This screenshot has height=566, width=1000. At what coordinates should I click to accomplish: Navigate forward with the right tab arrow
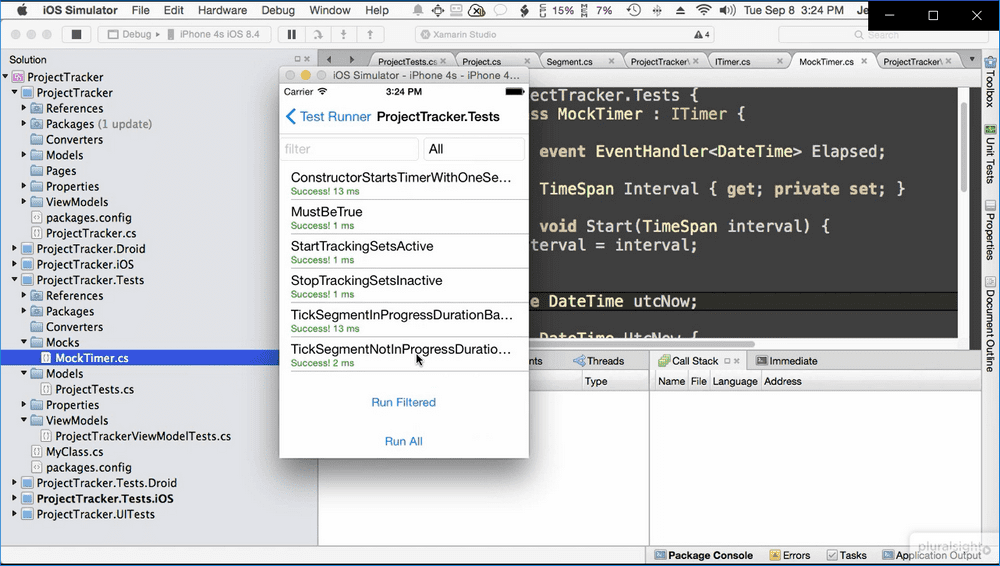click(x=351, y=59)
